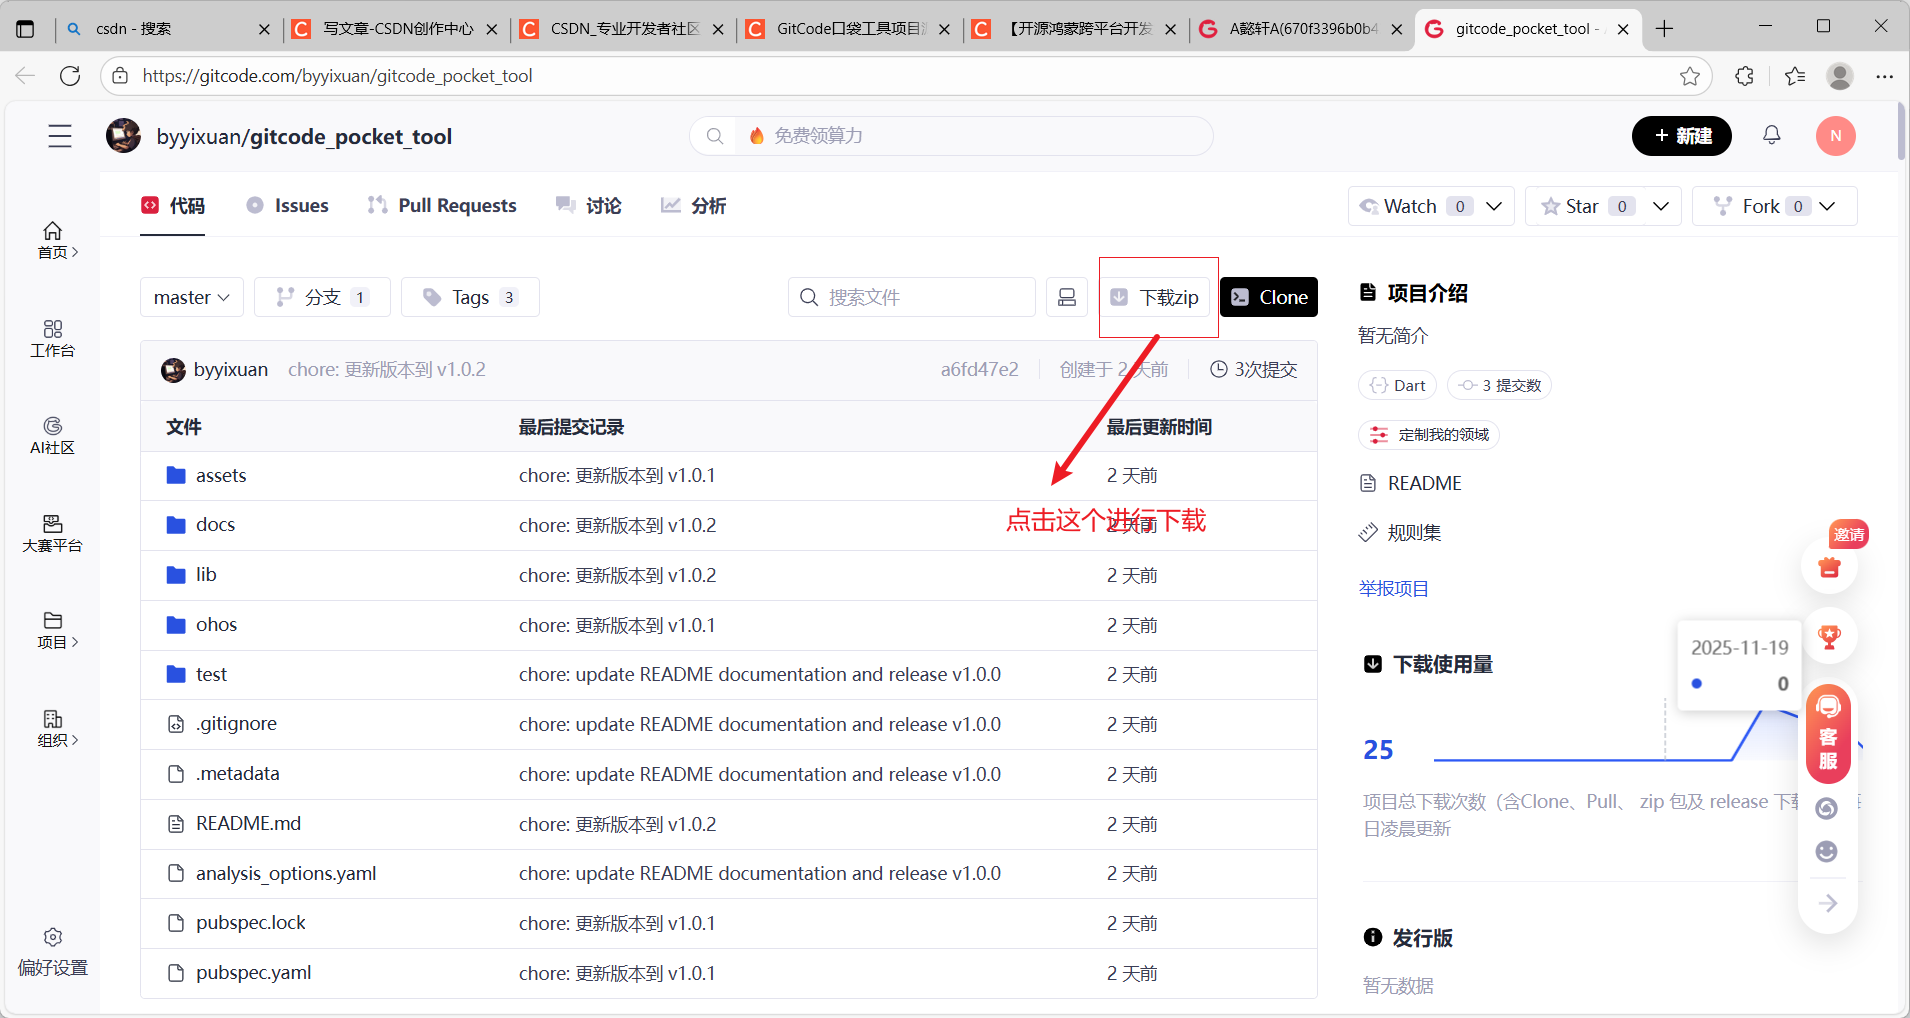This screenshot has height=1018, width=1910.
Task: Expand the Watch dropdown arrow
Action: click(x=1494, y=206)
